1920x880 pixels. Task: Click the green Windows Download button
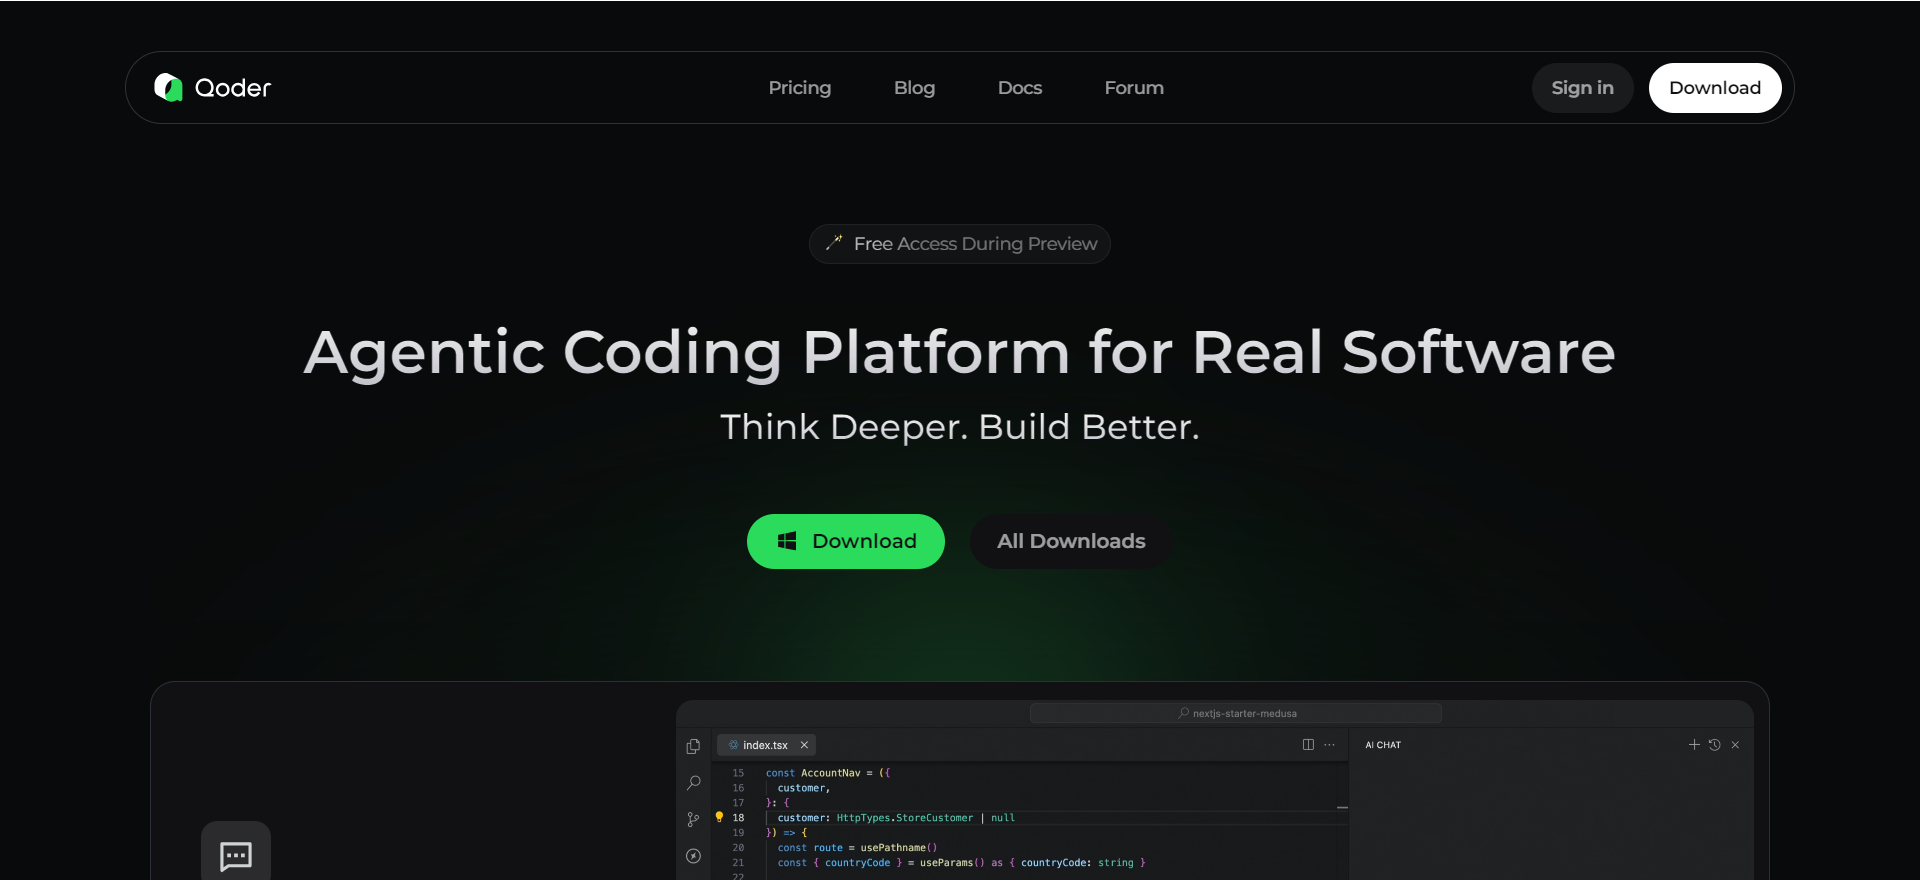845,541
